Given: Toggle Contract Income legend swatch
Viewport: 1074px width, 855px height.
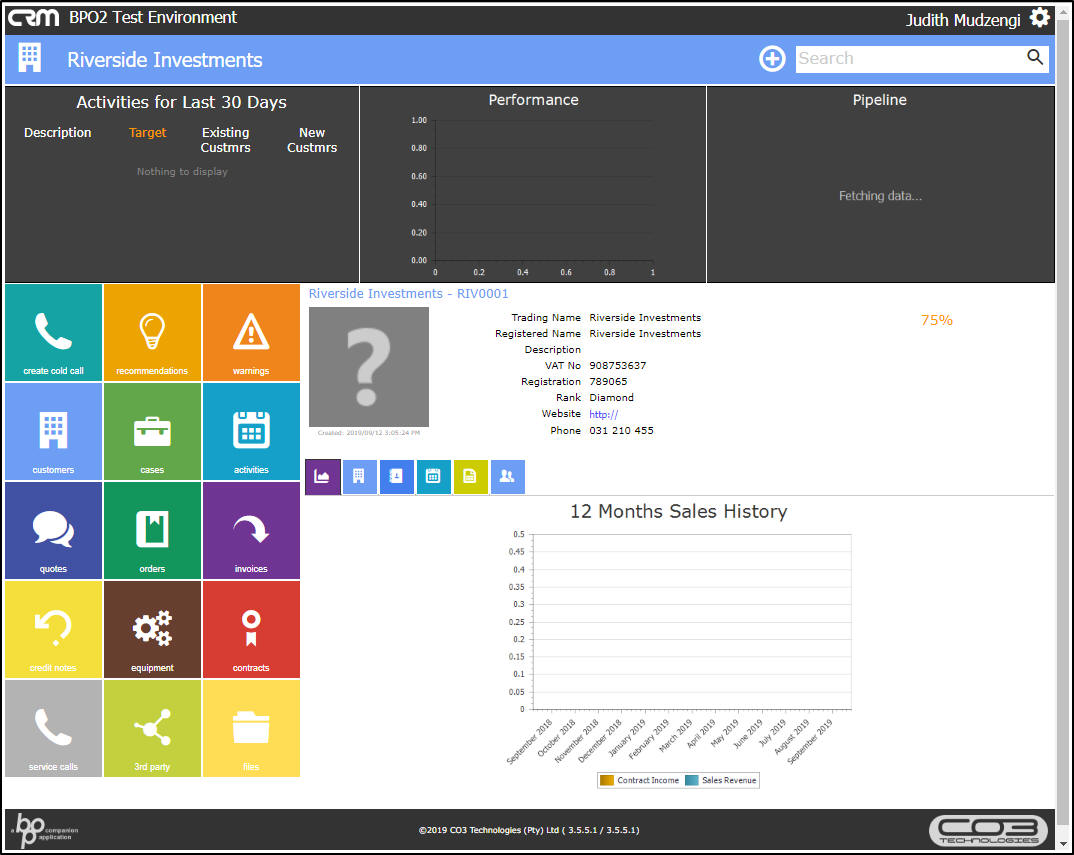Looking at the screenshot, I should pyautogui.click(x=607, y=780).
